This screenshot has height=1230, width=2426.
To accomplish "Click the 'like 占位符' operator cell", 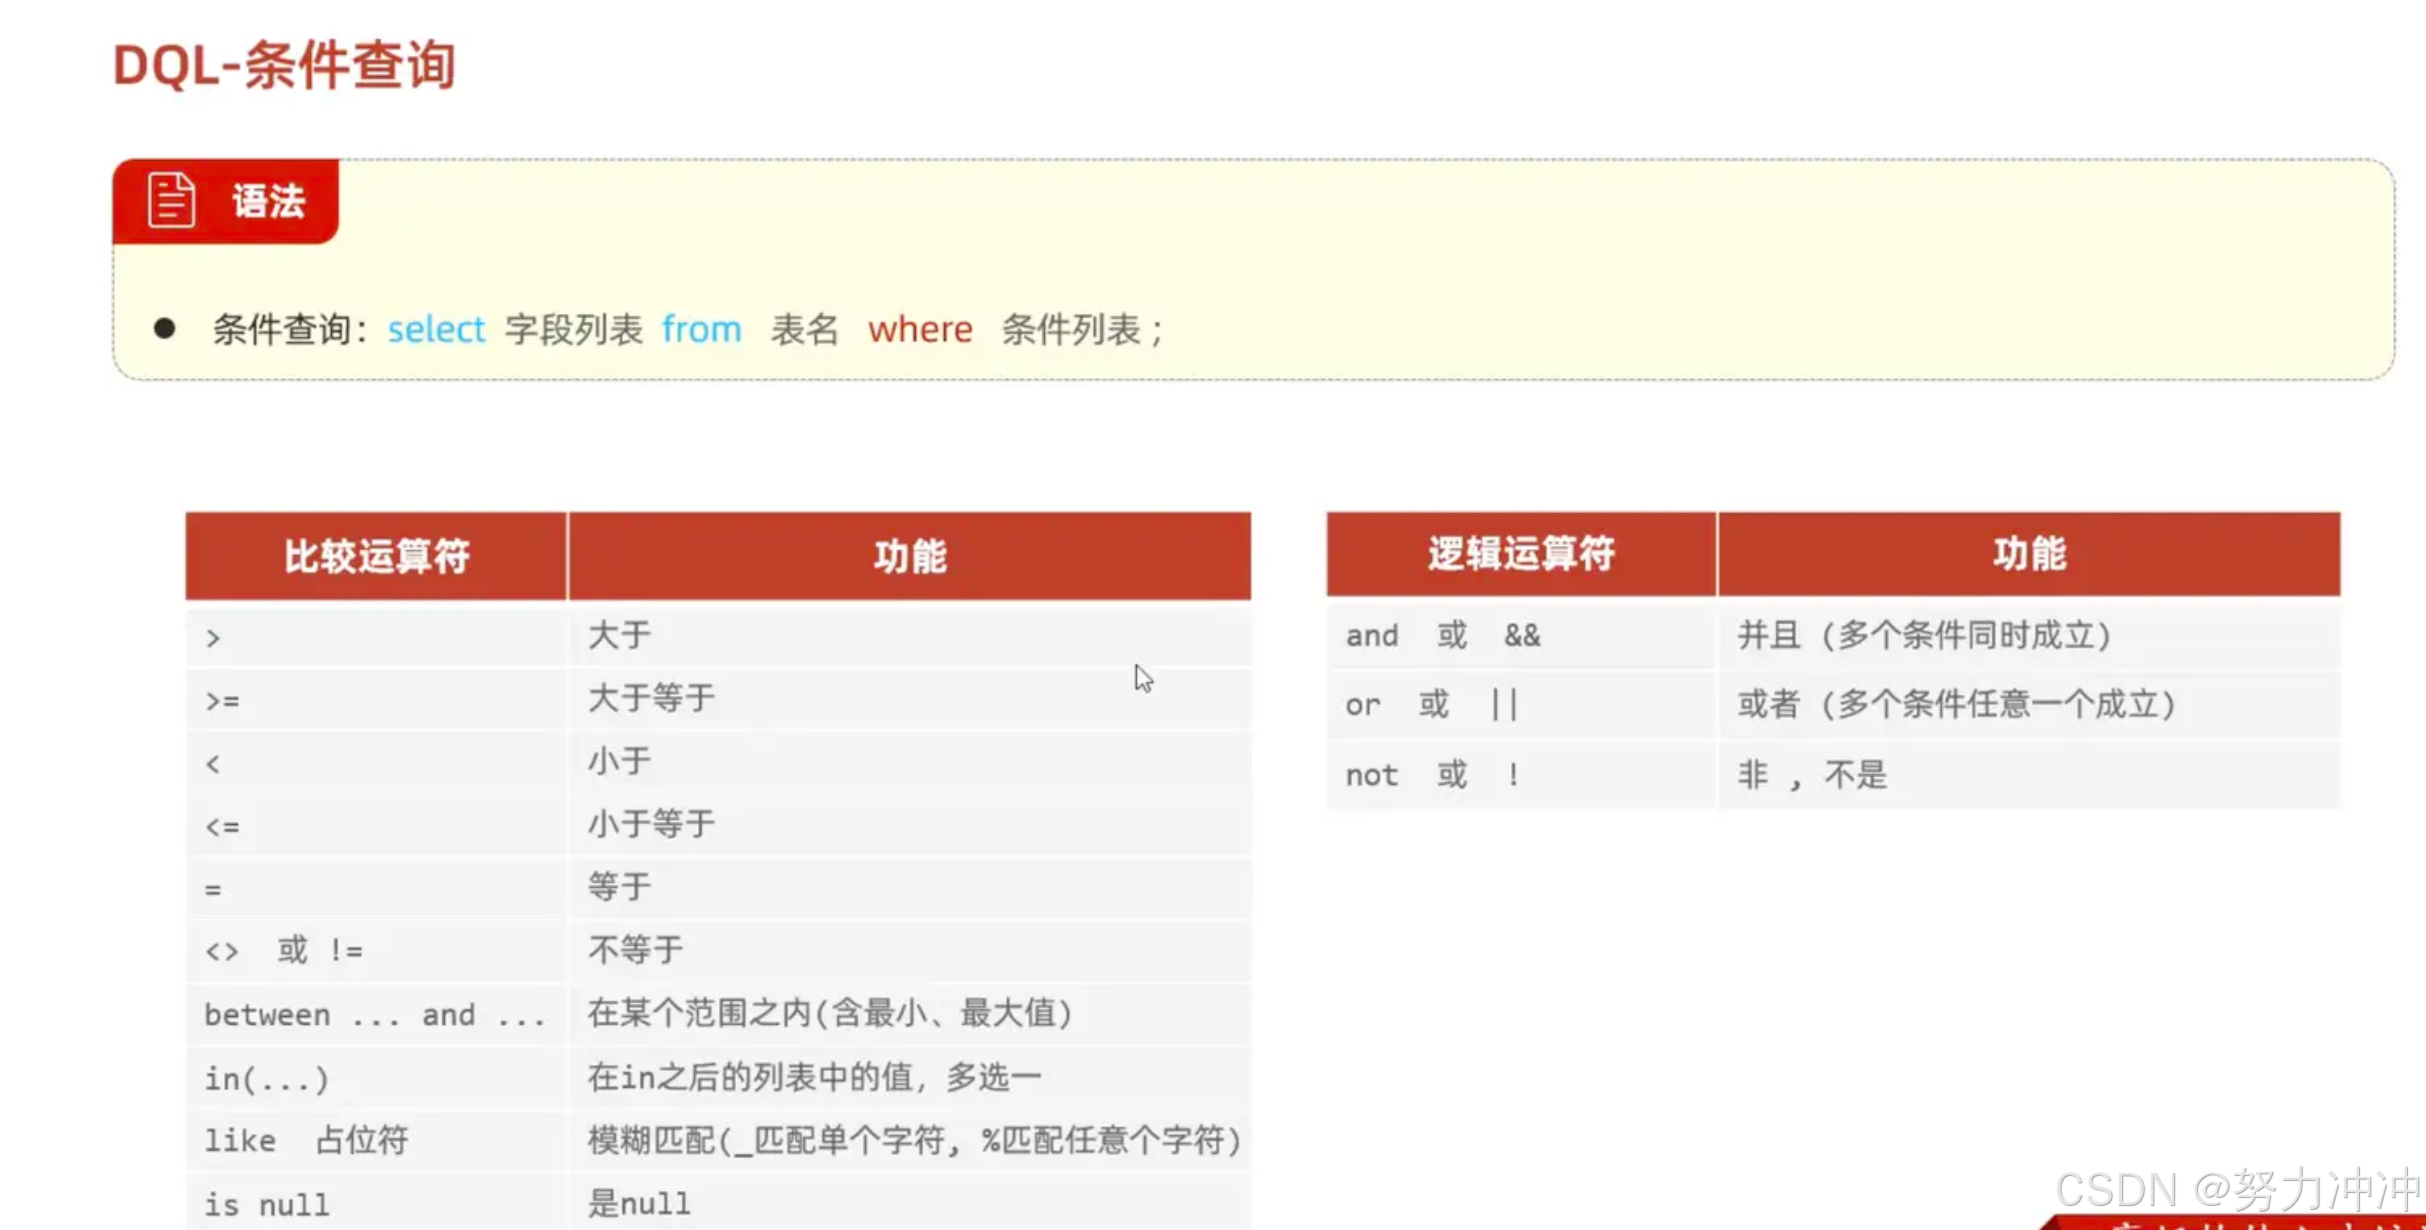I will (x=306, y=1141).
